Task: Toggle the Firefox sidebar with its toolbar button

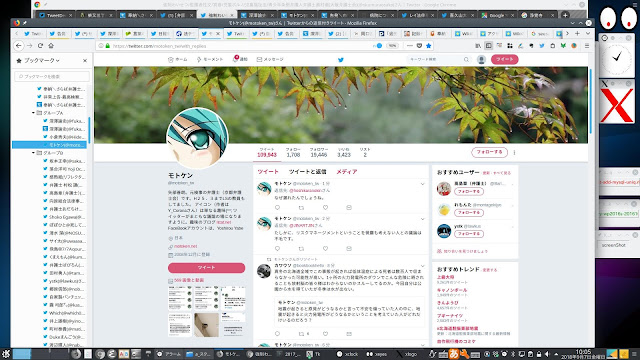Action: pos(489,46)
